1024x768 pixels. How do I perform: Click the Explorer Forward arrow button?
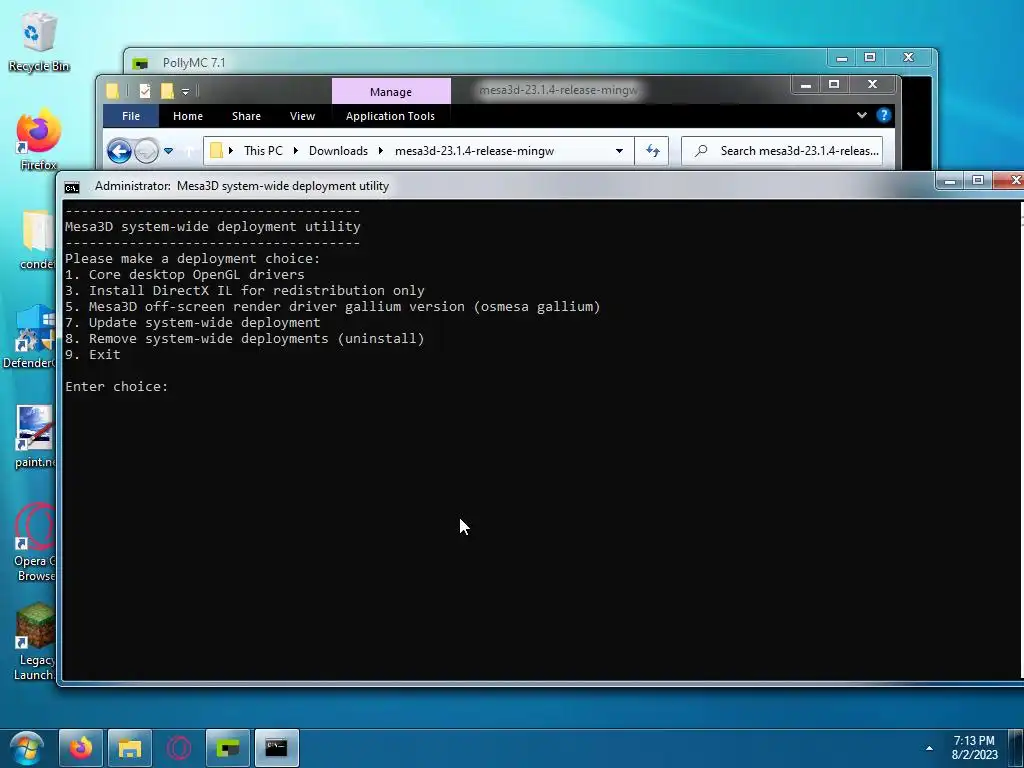(x=146, y=152)
